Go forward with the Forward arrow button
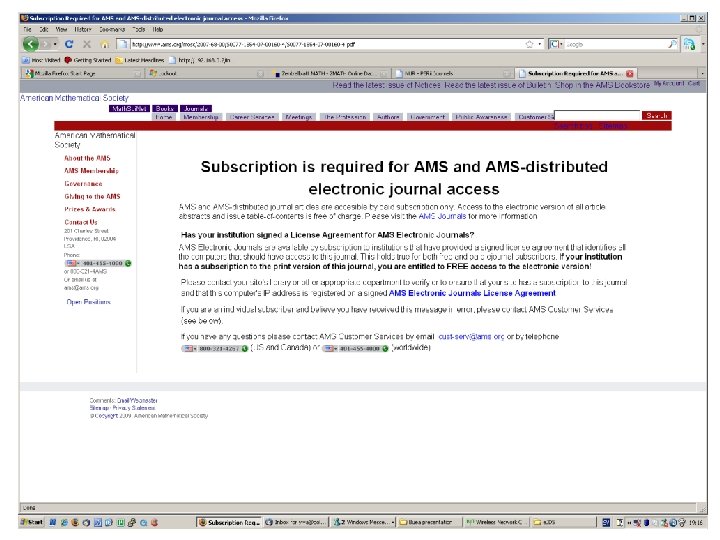This screenshot has height=540, width=720. [x=45, y=44]
